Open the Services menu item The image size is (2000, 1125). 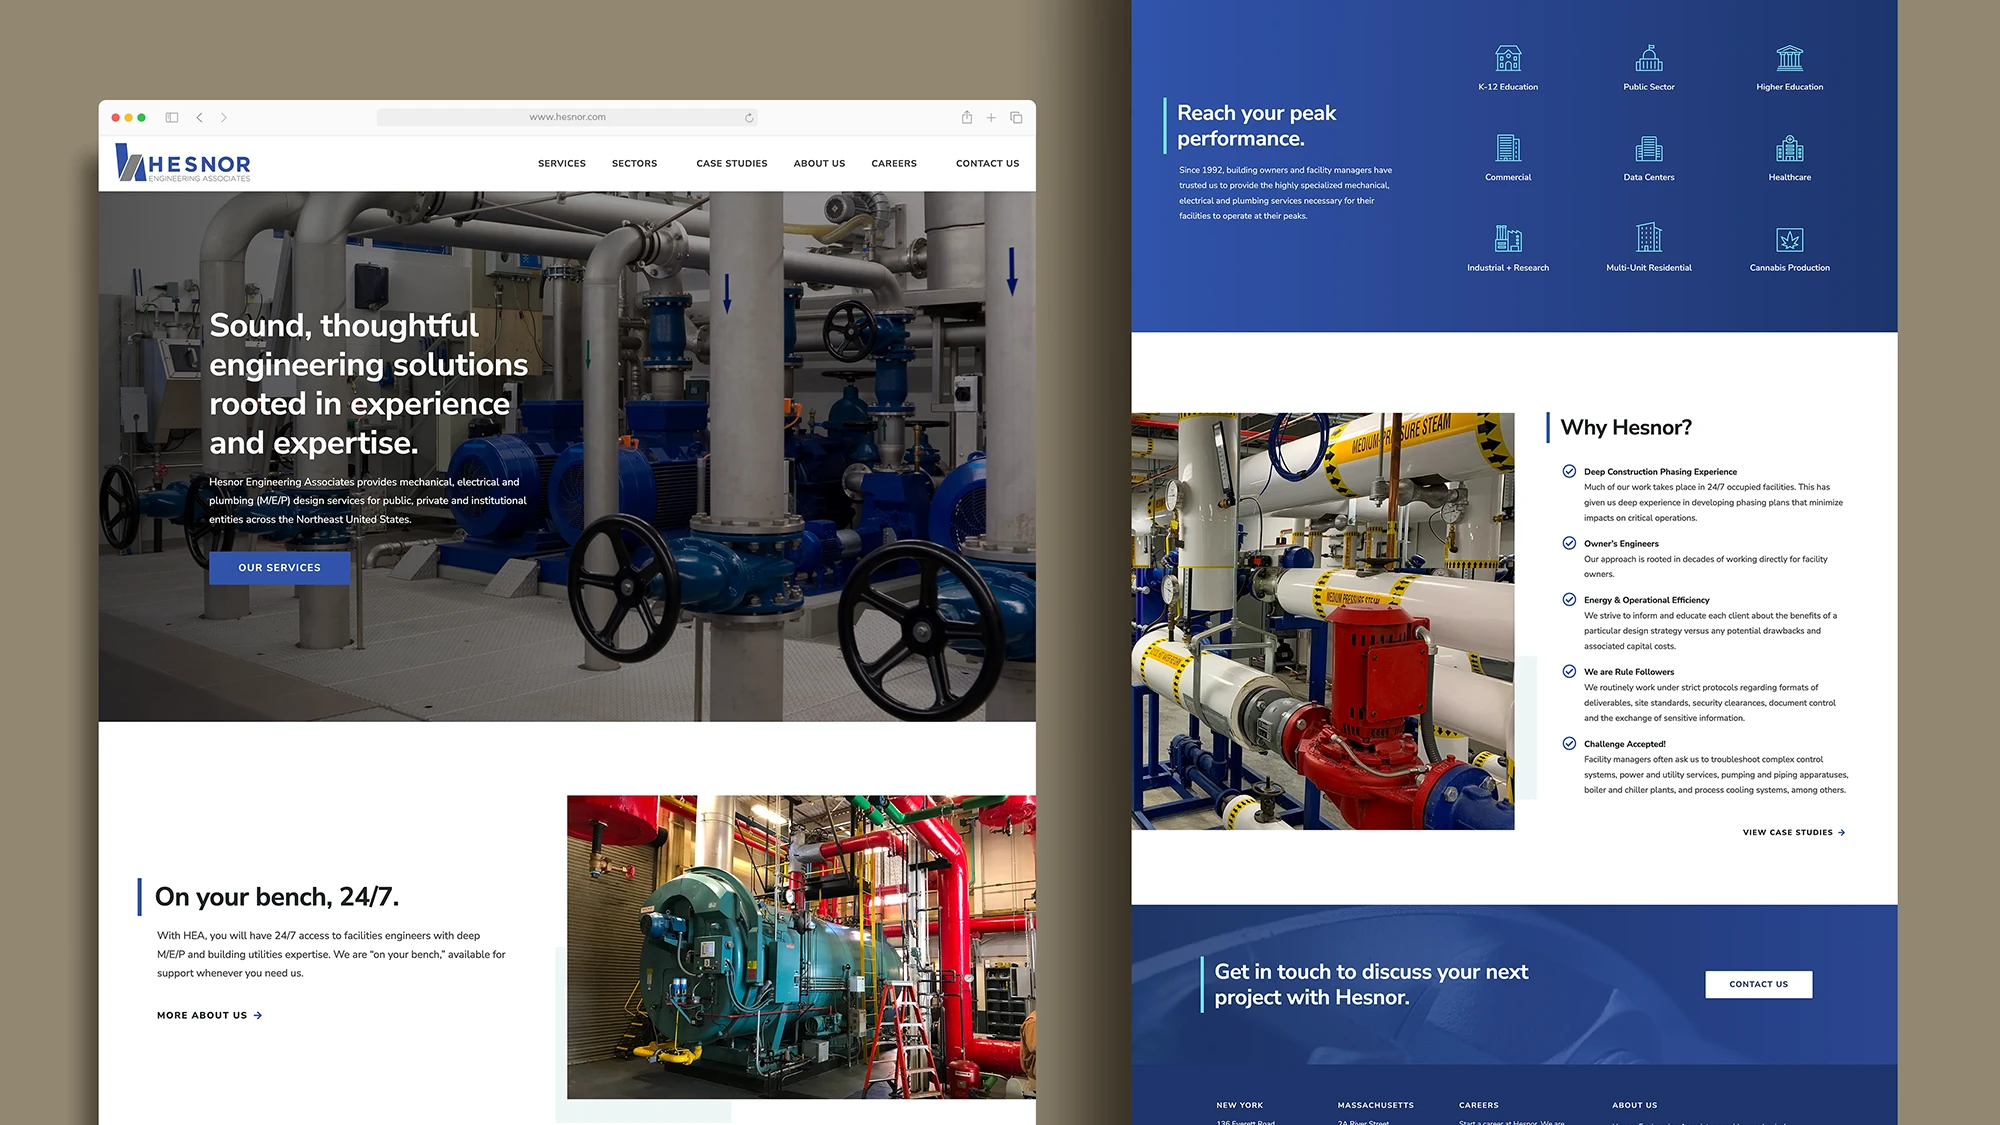point(562,163)
